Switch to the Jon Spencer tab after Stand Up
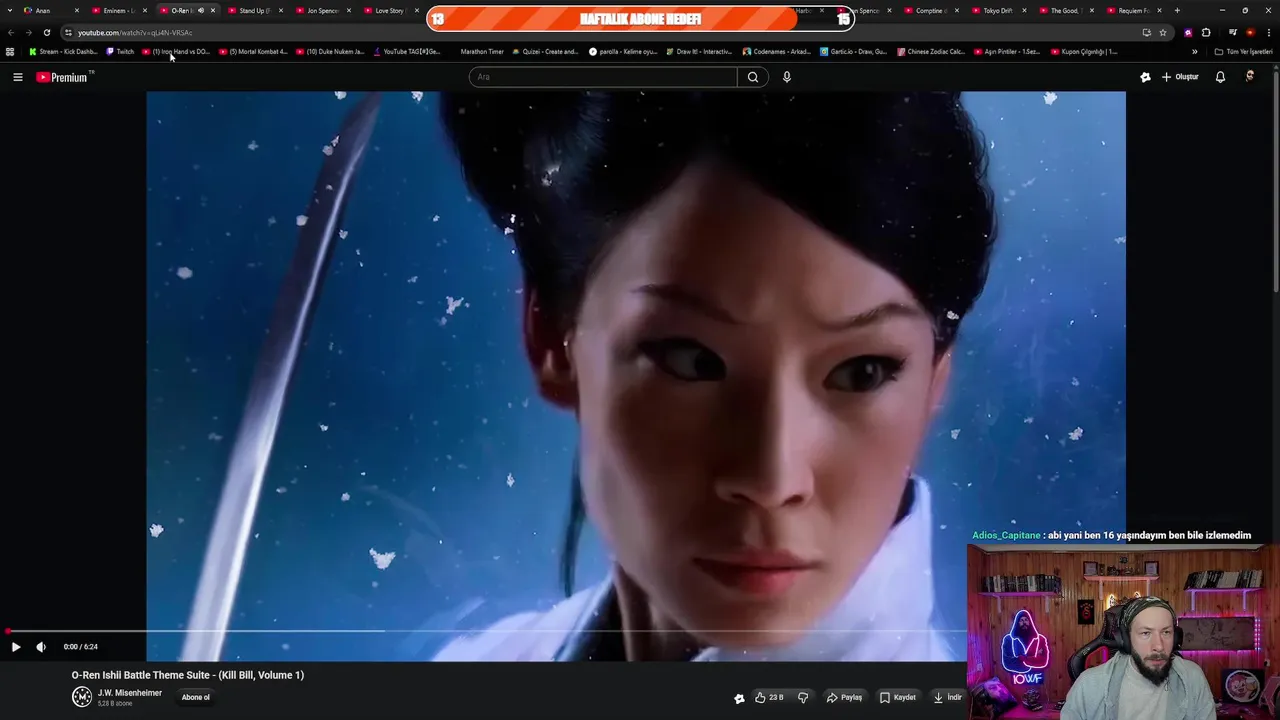The width and height of the screenshot is (1280, 720). tap(322, 10)
